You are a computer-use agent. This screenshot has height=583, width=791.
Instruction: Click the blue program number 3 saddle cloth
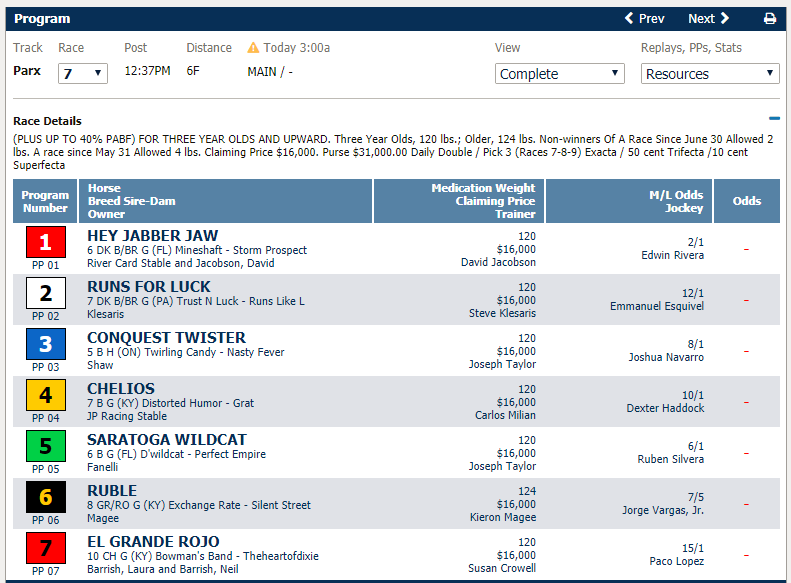[46, 344]
